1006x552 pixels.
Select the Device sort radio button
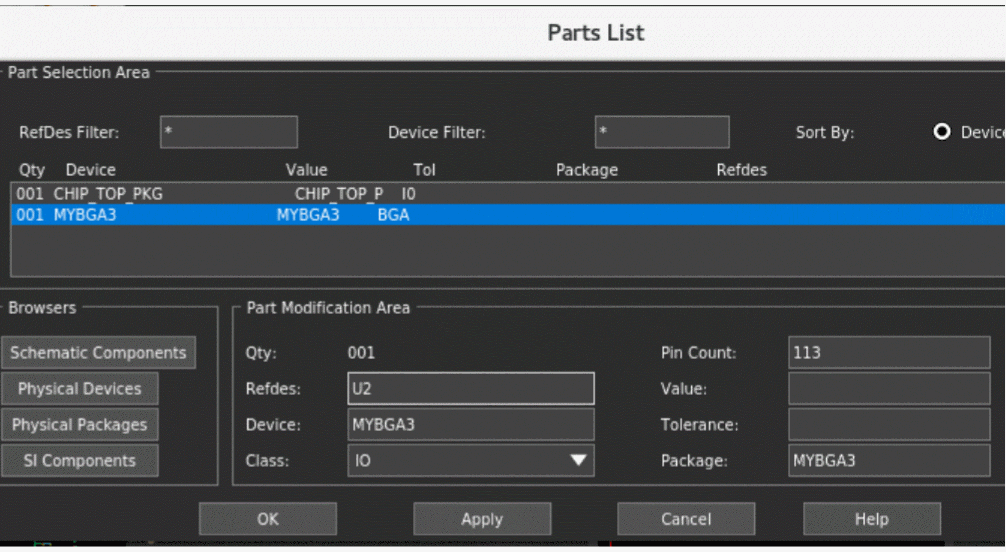[x=942, y=133]
